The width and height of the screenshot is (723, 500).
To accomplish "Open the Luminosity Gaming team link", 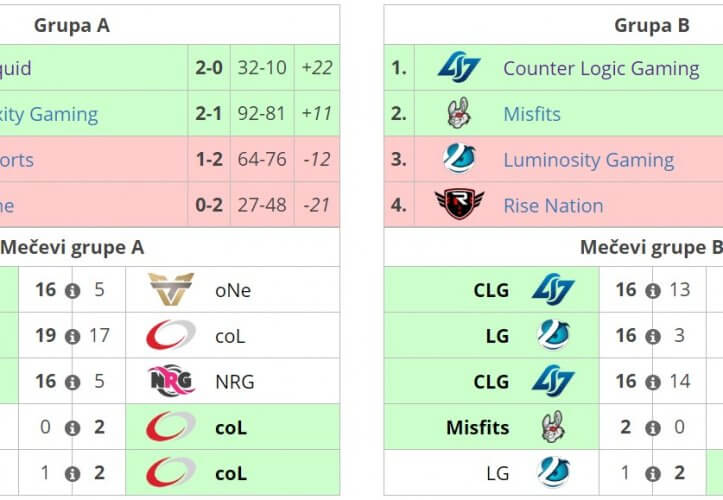I will tap(588, 160).
